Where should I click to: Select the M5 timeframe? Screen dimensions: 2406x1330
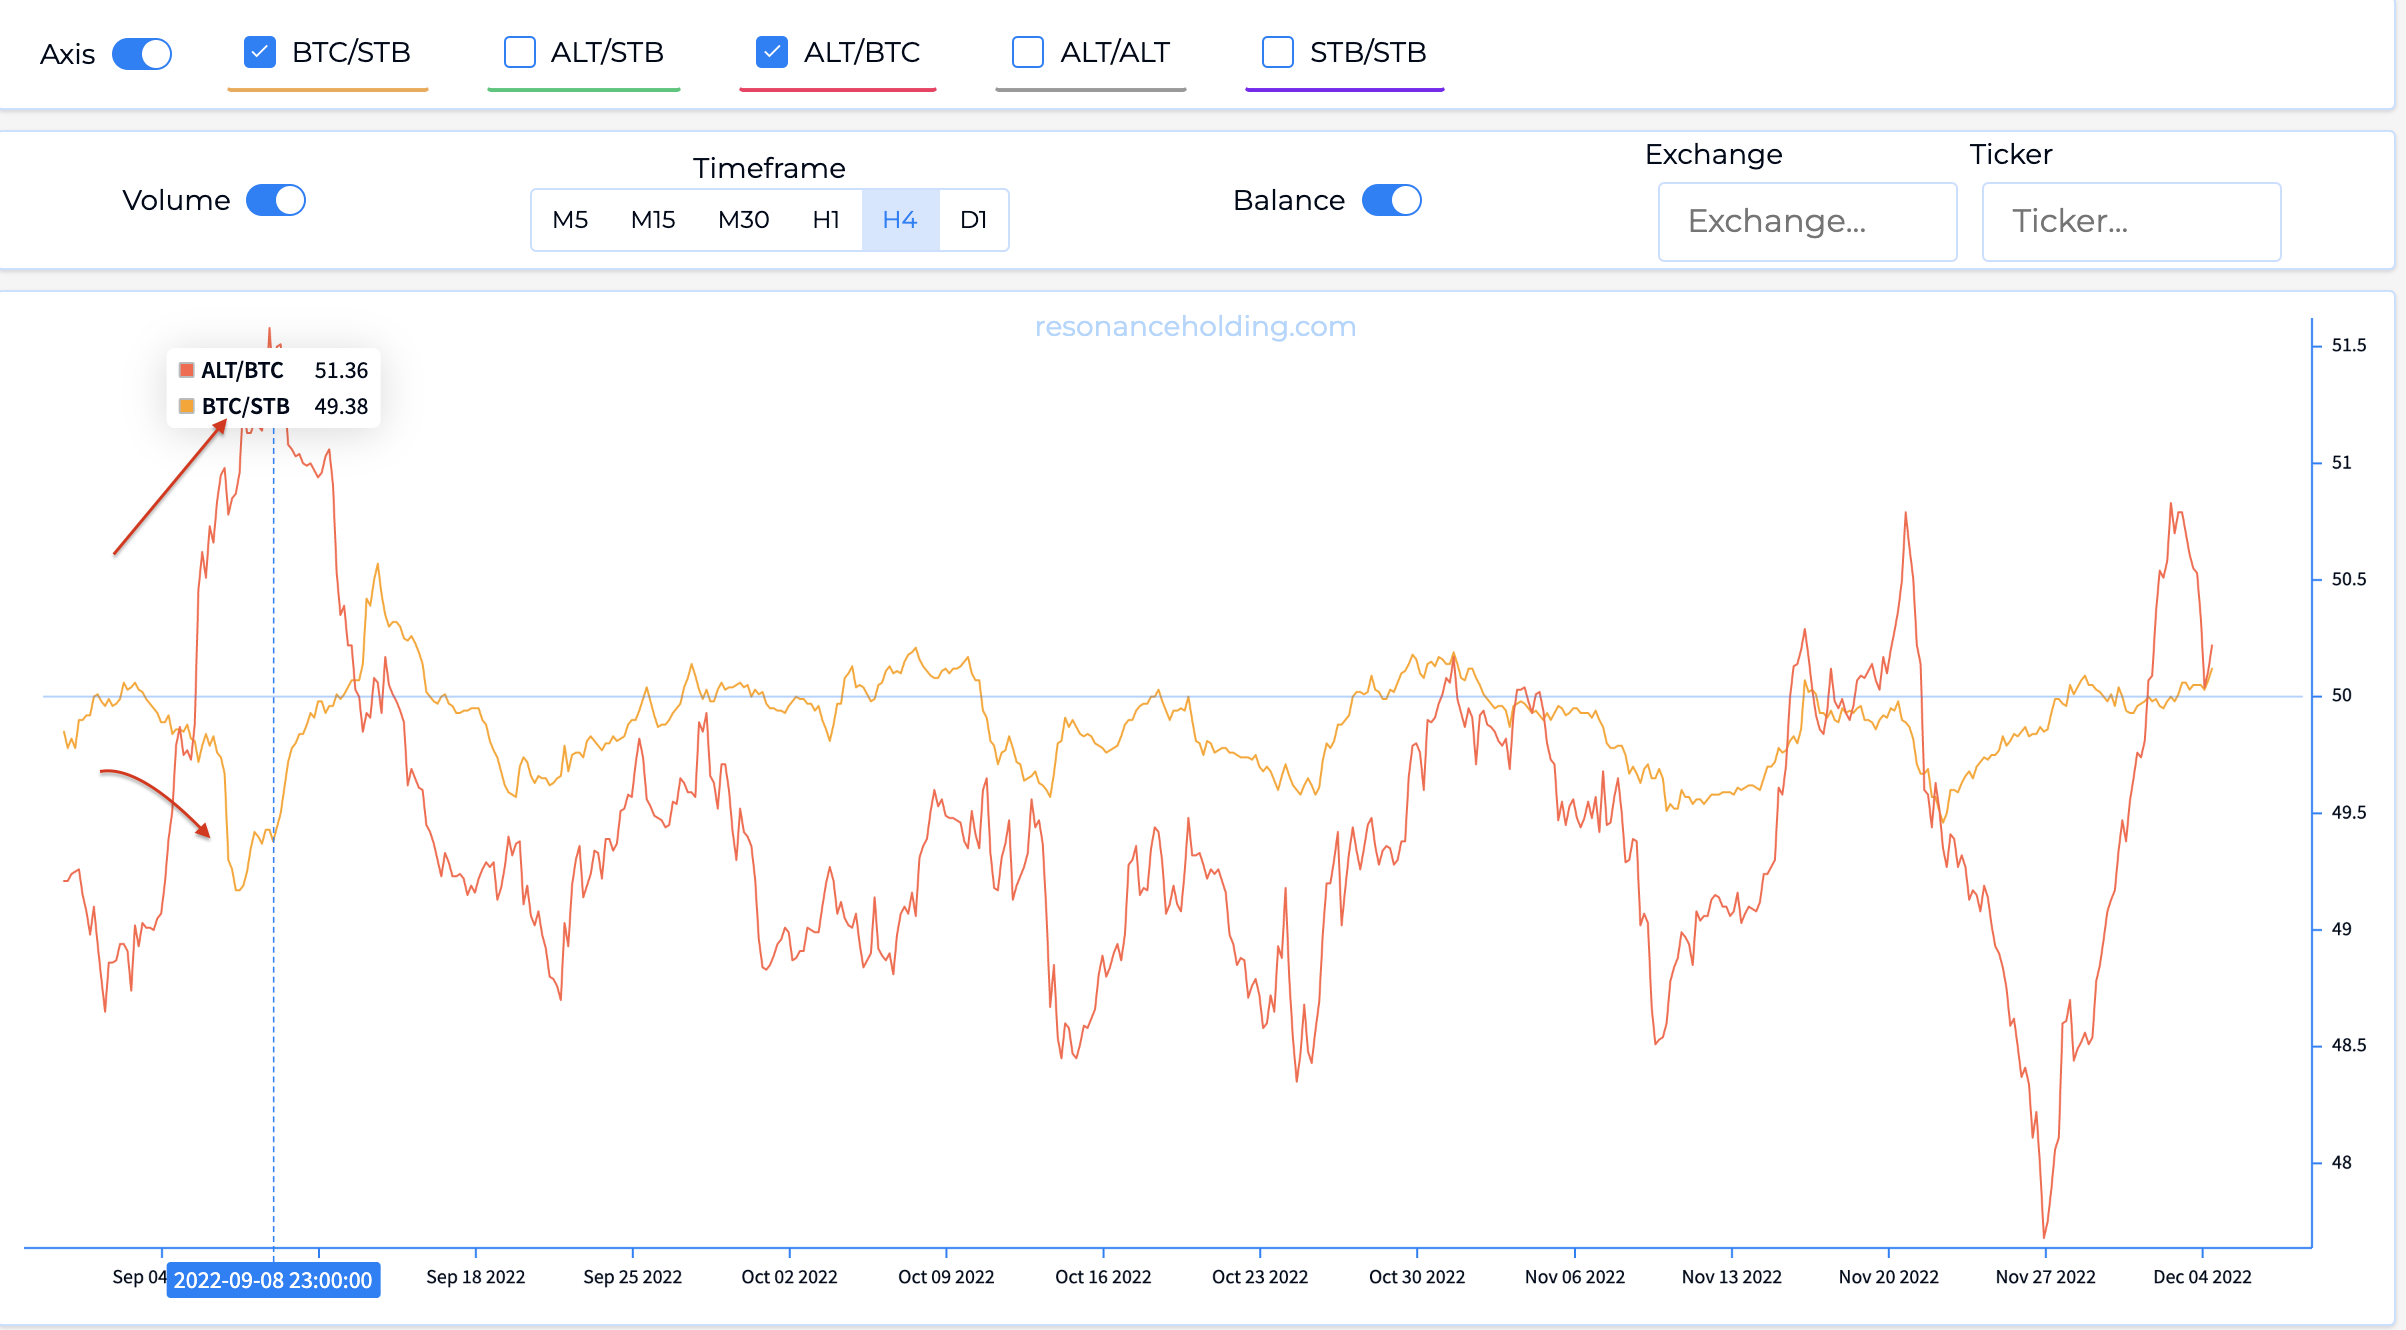click(x=570, y=220)
